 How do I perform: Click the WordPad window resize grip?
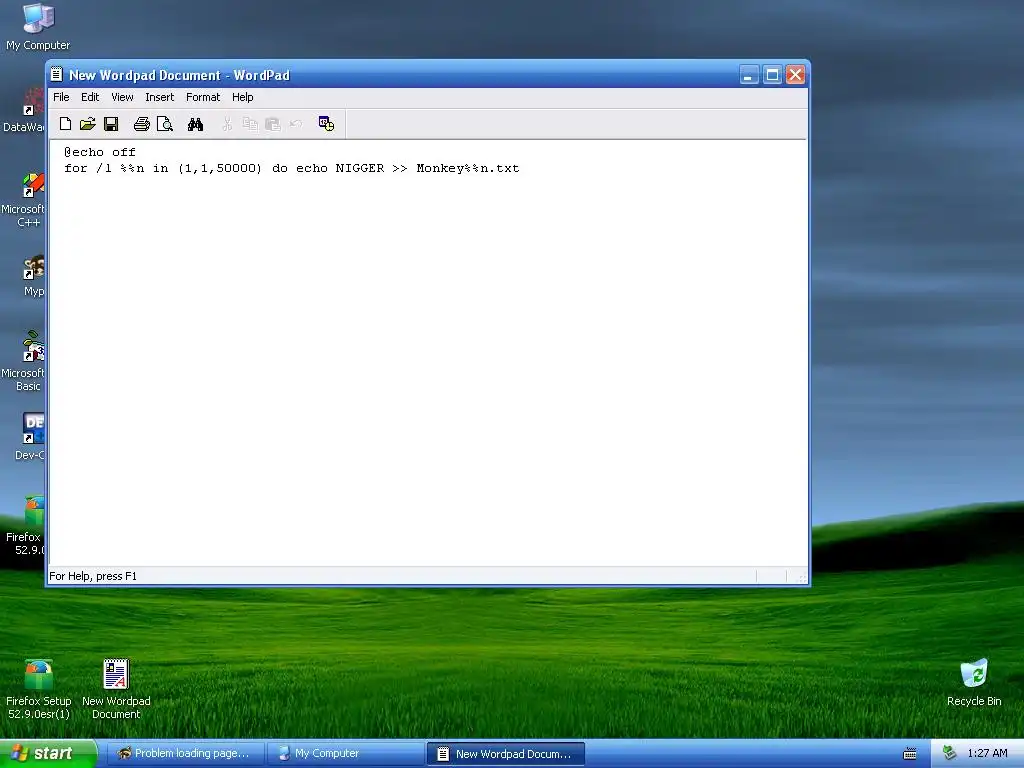pyautogui.click(x=802, y=577)
